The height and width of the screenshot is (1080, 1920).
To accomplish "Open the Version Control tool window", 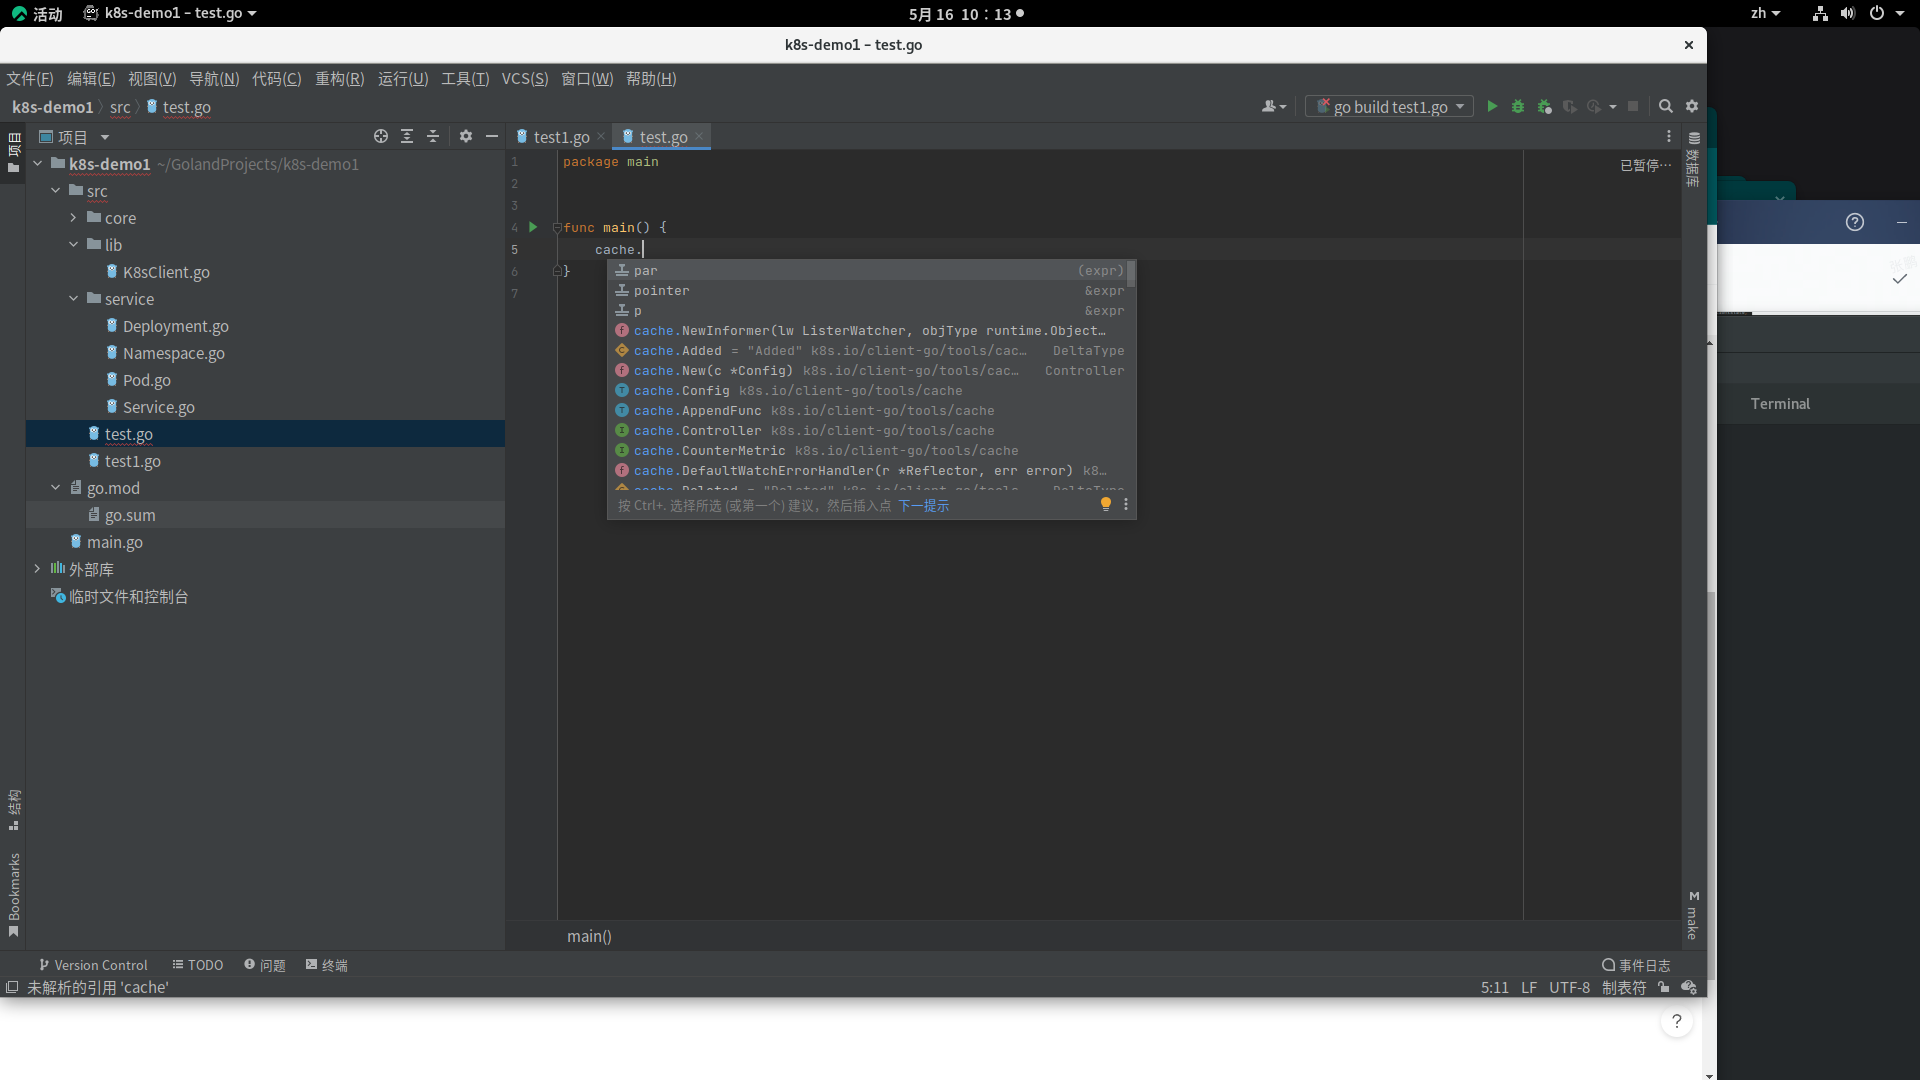I will click(x=93, y=965).
